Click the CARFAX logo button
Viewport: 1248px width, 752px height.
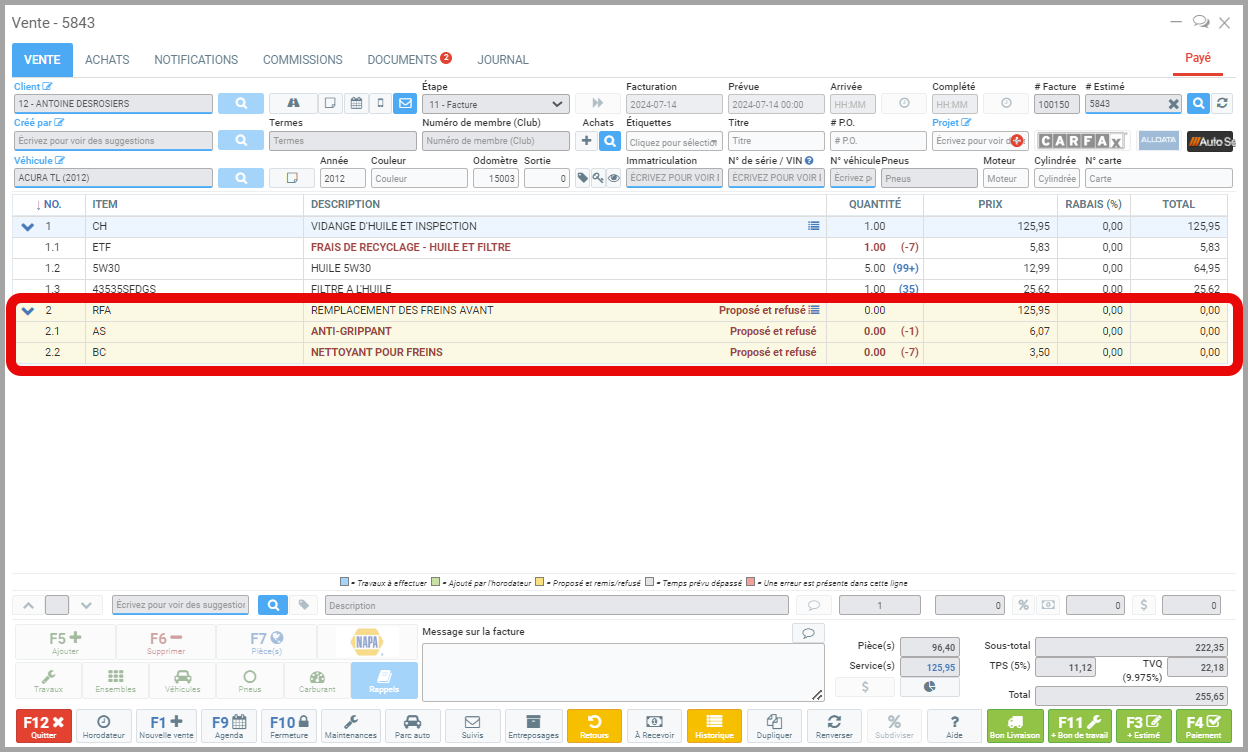pos(1082,141)
